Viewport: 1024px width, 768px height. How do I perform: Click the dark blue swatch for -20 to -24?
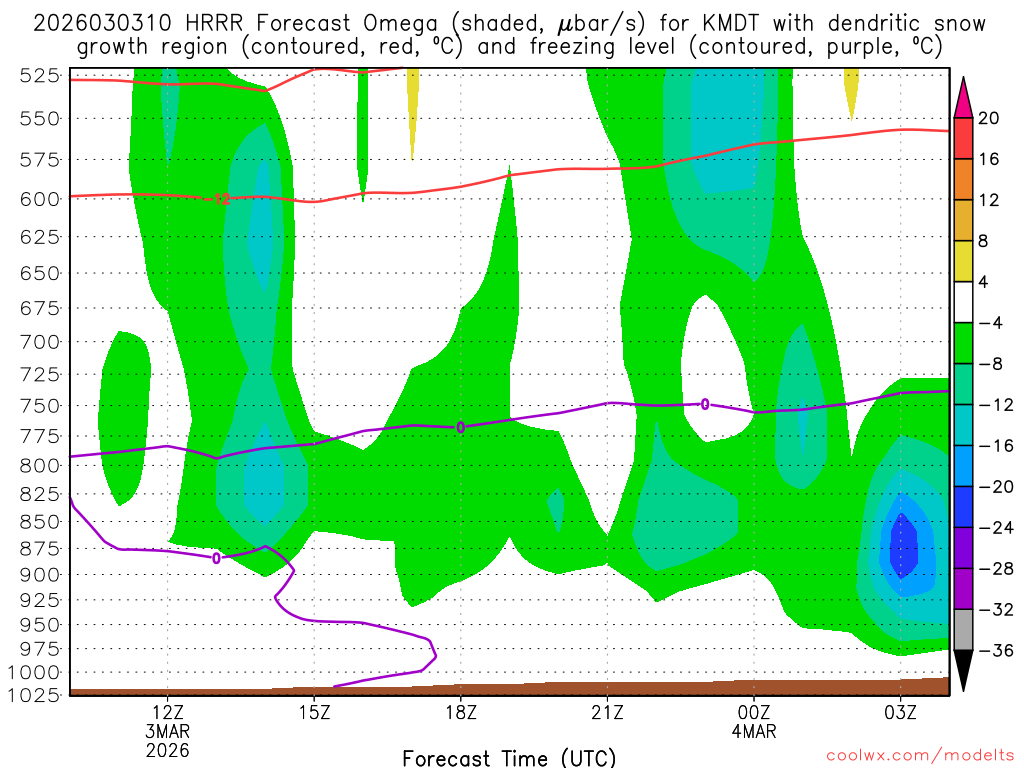963,507
